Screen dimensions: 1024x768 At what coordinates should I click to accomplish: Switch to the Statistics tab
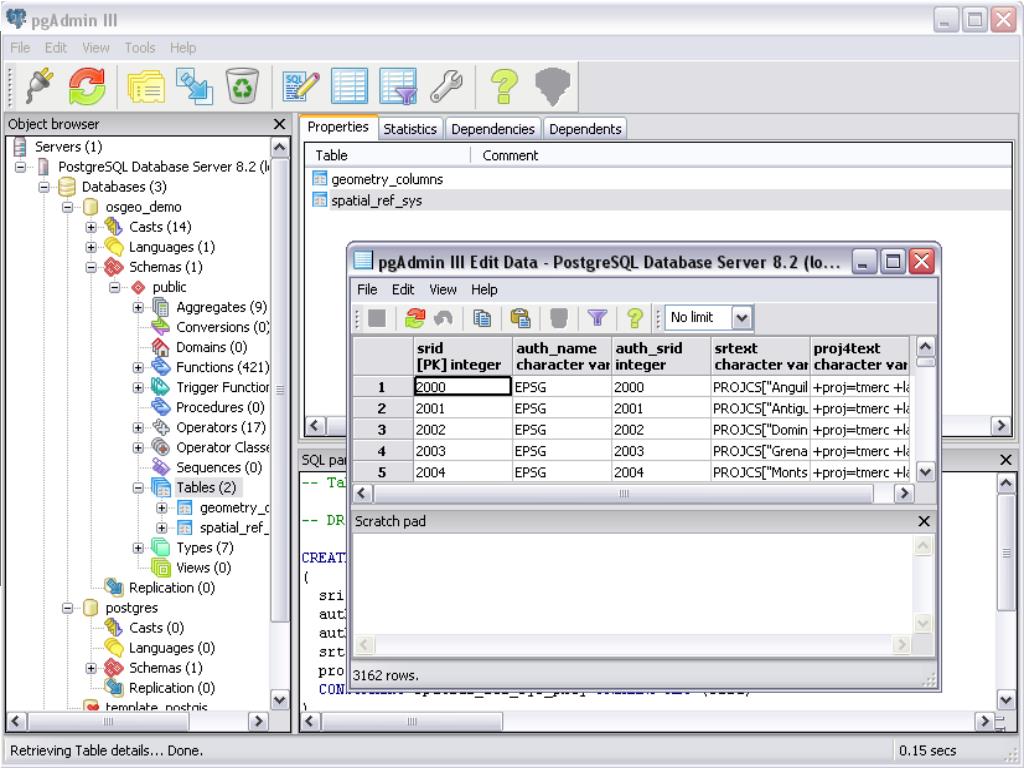(410, 129)
